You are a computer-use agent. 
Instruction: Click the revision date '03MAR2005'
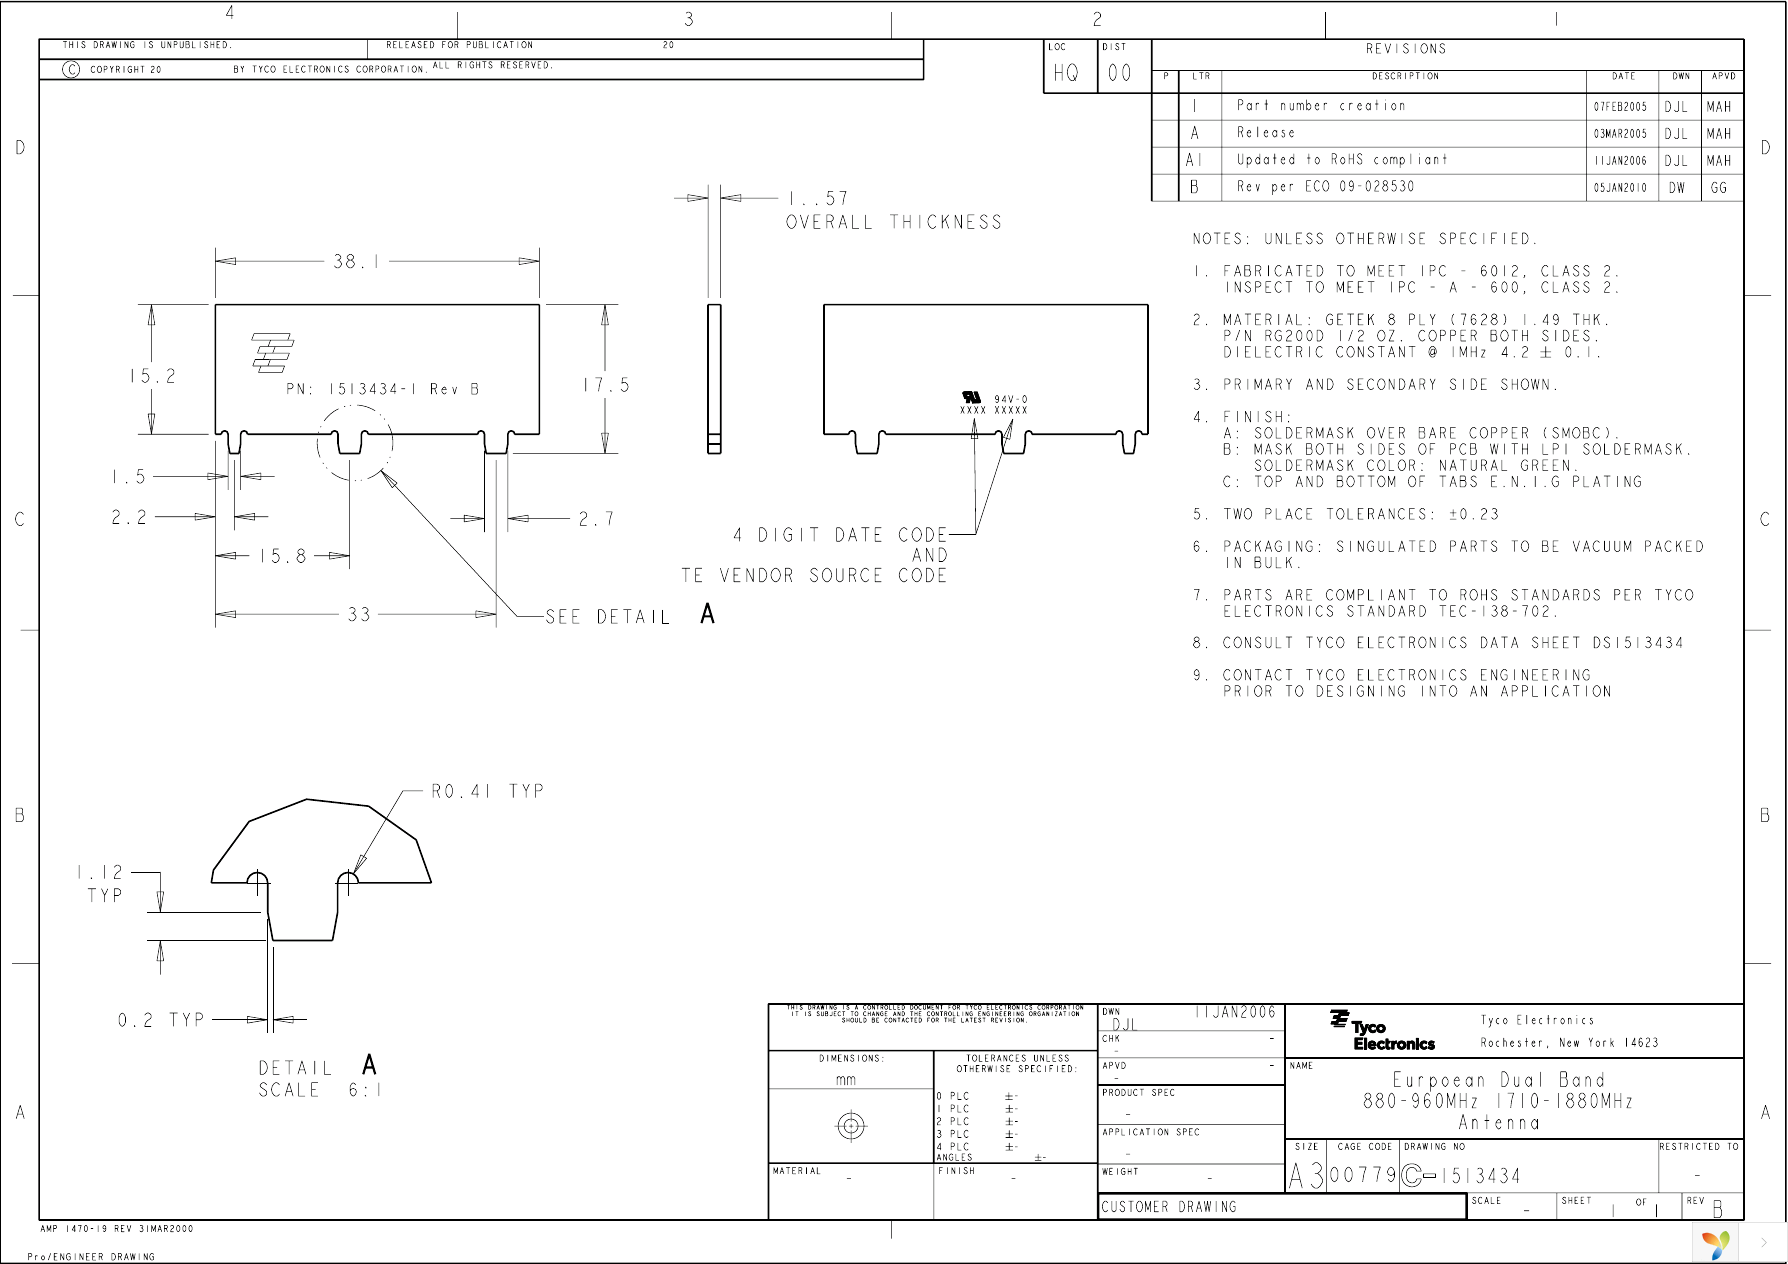click(1620, 134)
